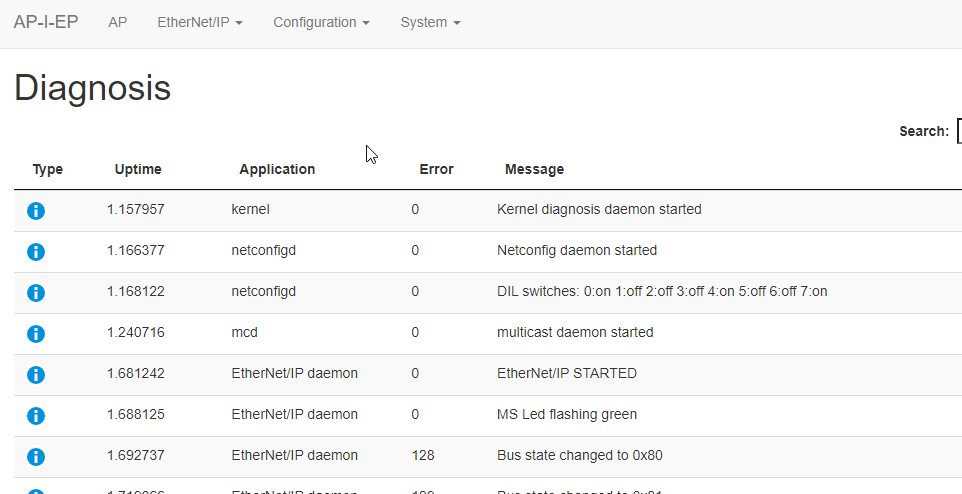Sort table by Uptime column

click(138, 169)
